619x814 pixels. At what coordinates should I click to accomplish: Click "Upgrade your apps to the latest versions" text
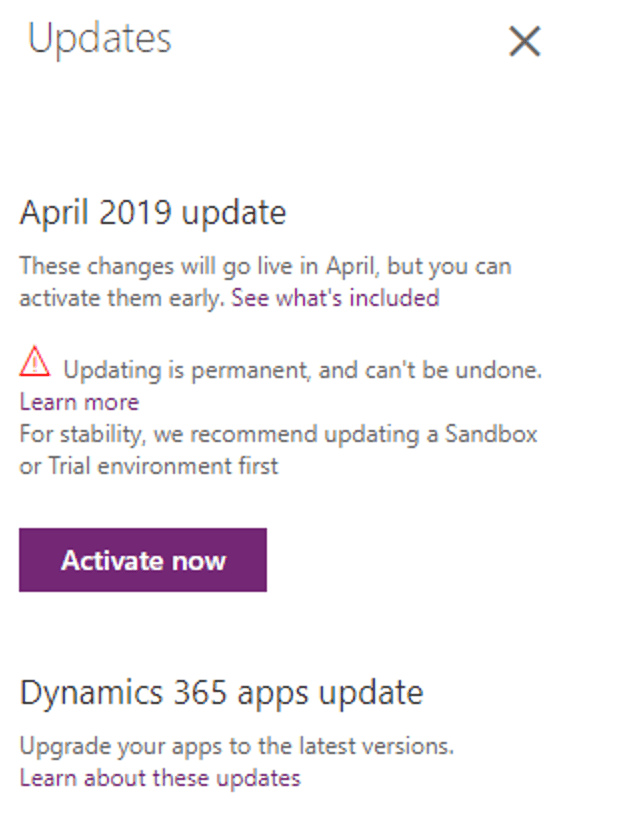pos(237,747)
